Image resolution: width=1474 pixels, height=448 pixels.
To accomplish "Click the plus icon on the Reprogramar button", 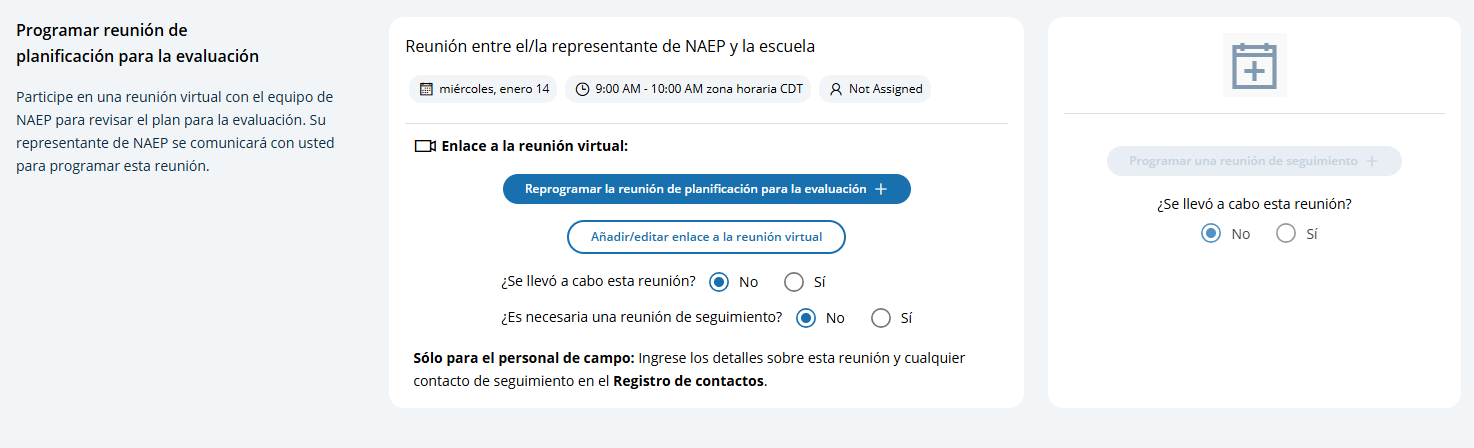I will tap(881, 189).
